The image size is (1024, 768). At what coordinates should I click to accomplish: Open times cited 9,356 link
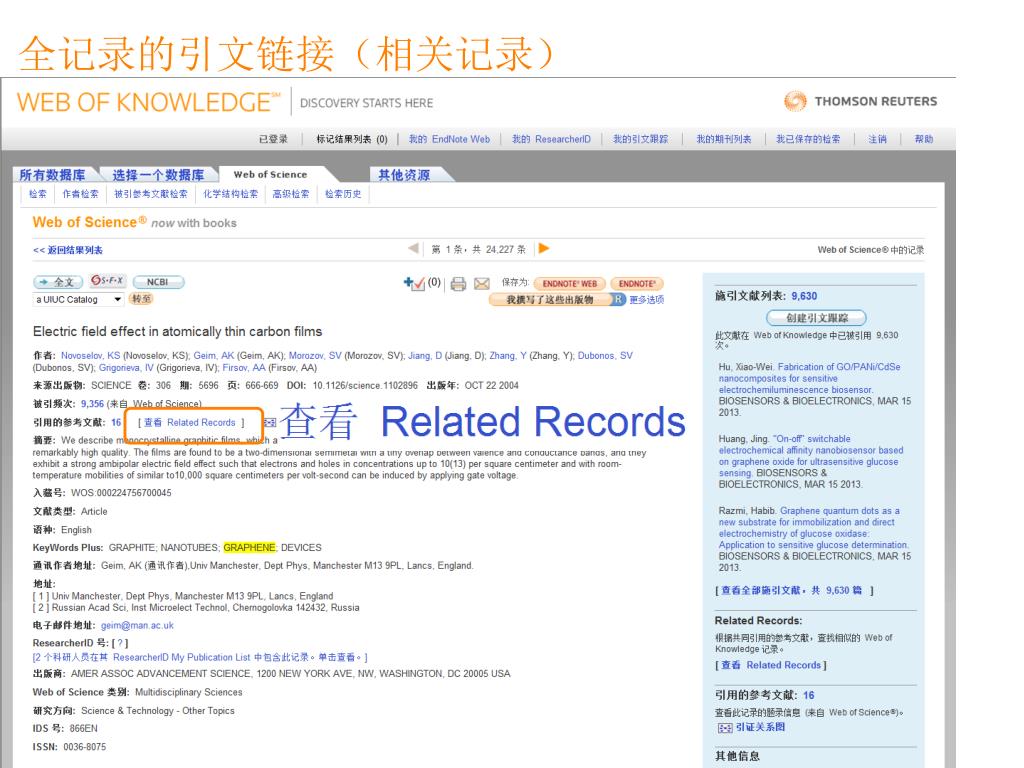click(x=92, y=404)
